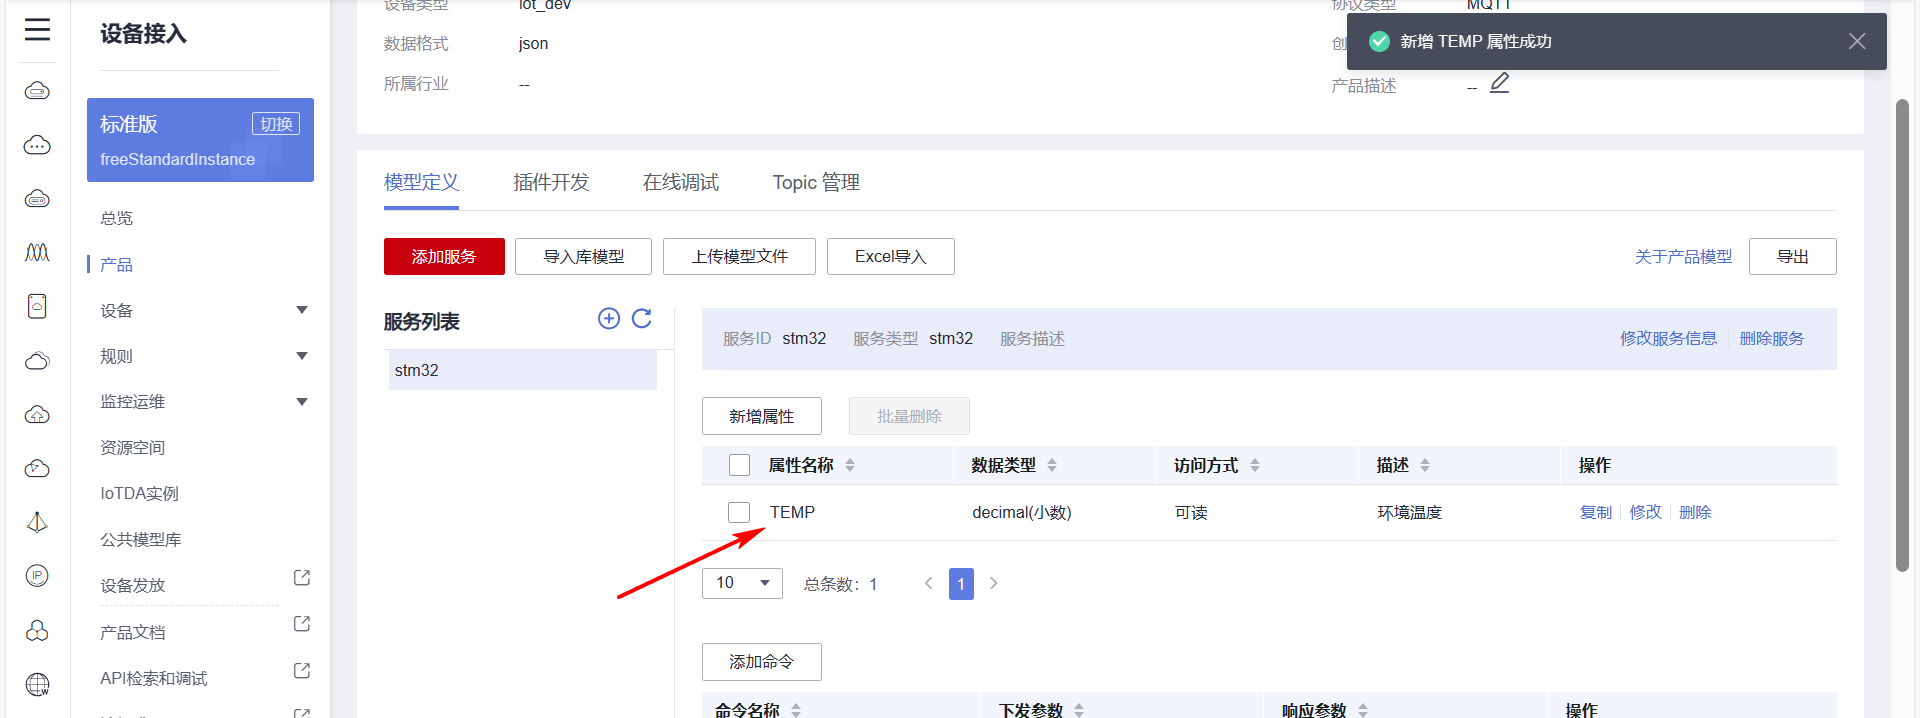Image resolution: width=1920 pixels, height=718 pixels.
Task: Click the 删除服务 link
Action: [x=1771, y=338]
